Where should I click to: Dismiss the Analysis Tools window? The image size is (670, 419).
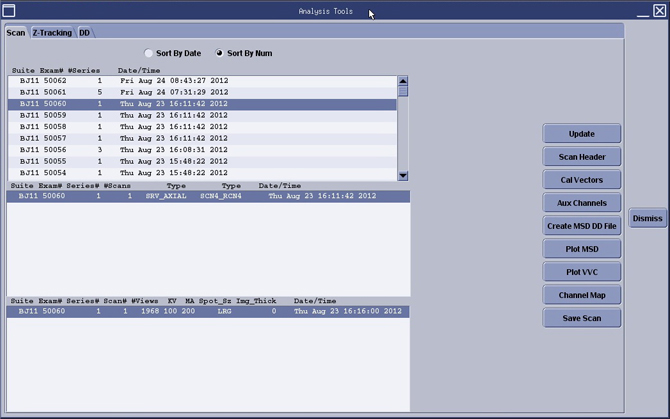click(647, 219)
